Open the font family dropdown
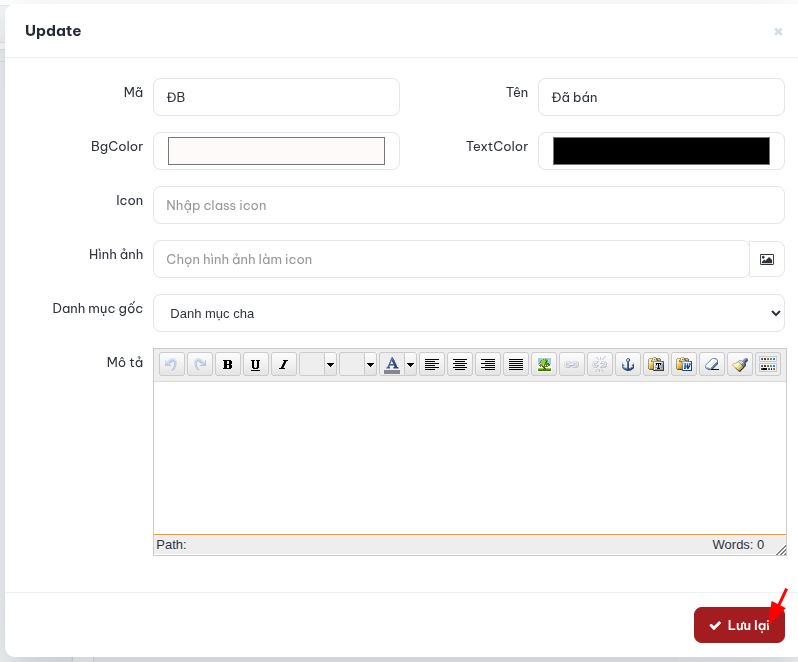This screenshot has height=662, width=798. [318, 364]
